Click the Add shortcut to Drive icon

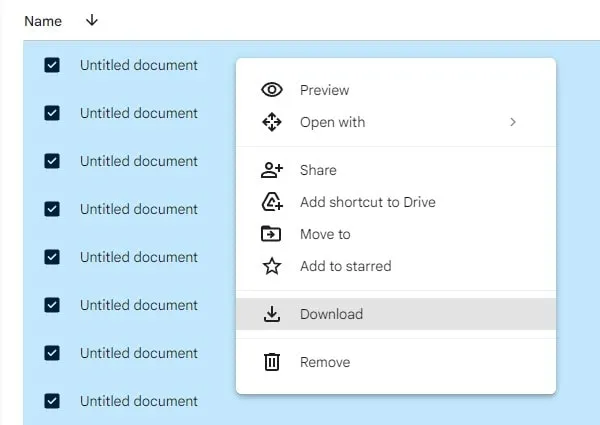click(272, 202)
